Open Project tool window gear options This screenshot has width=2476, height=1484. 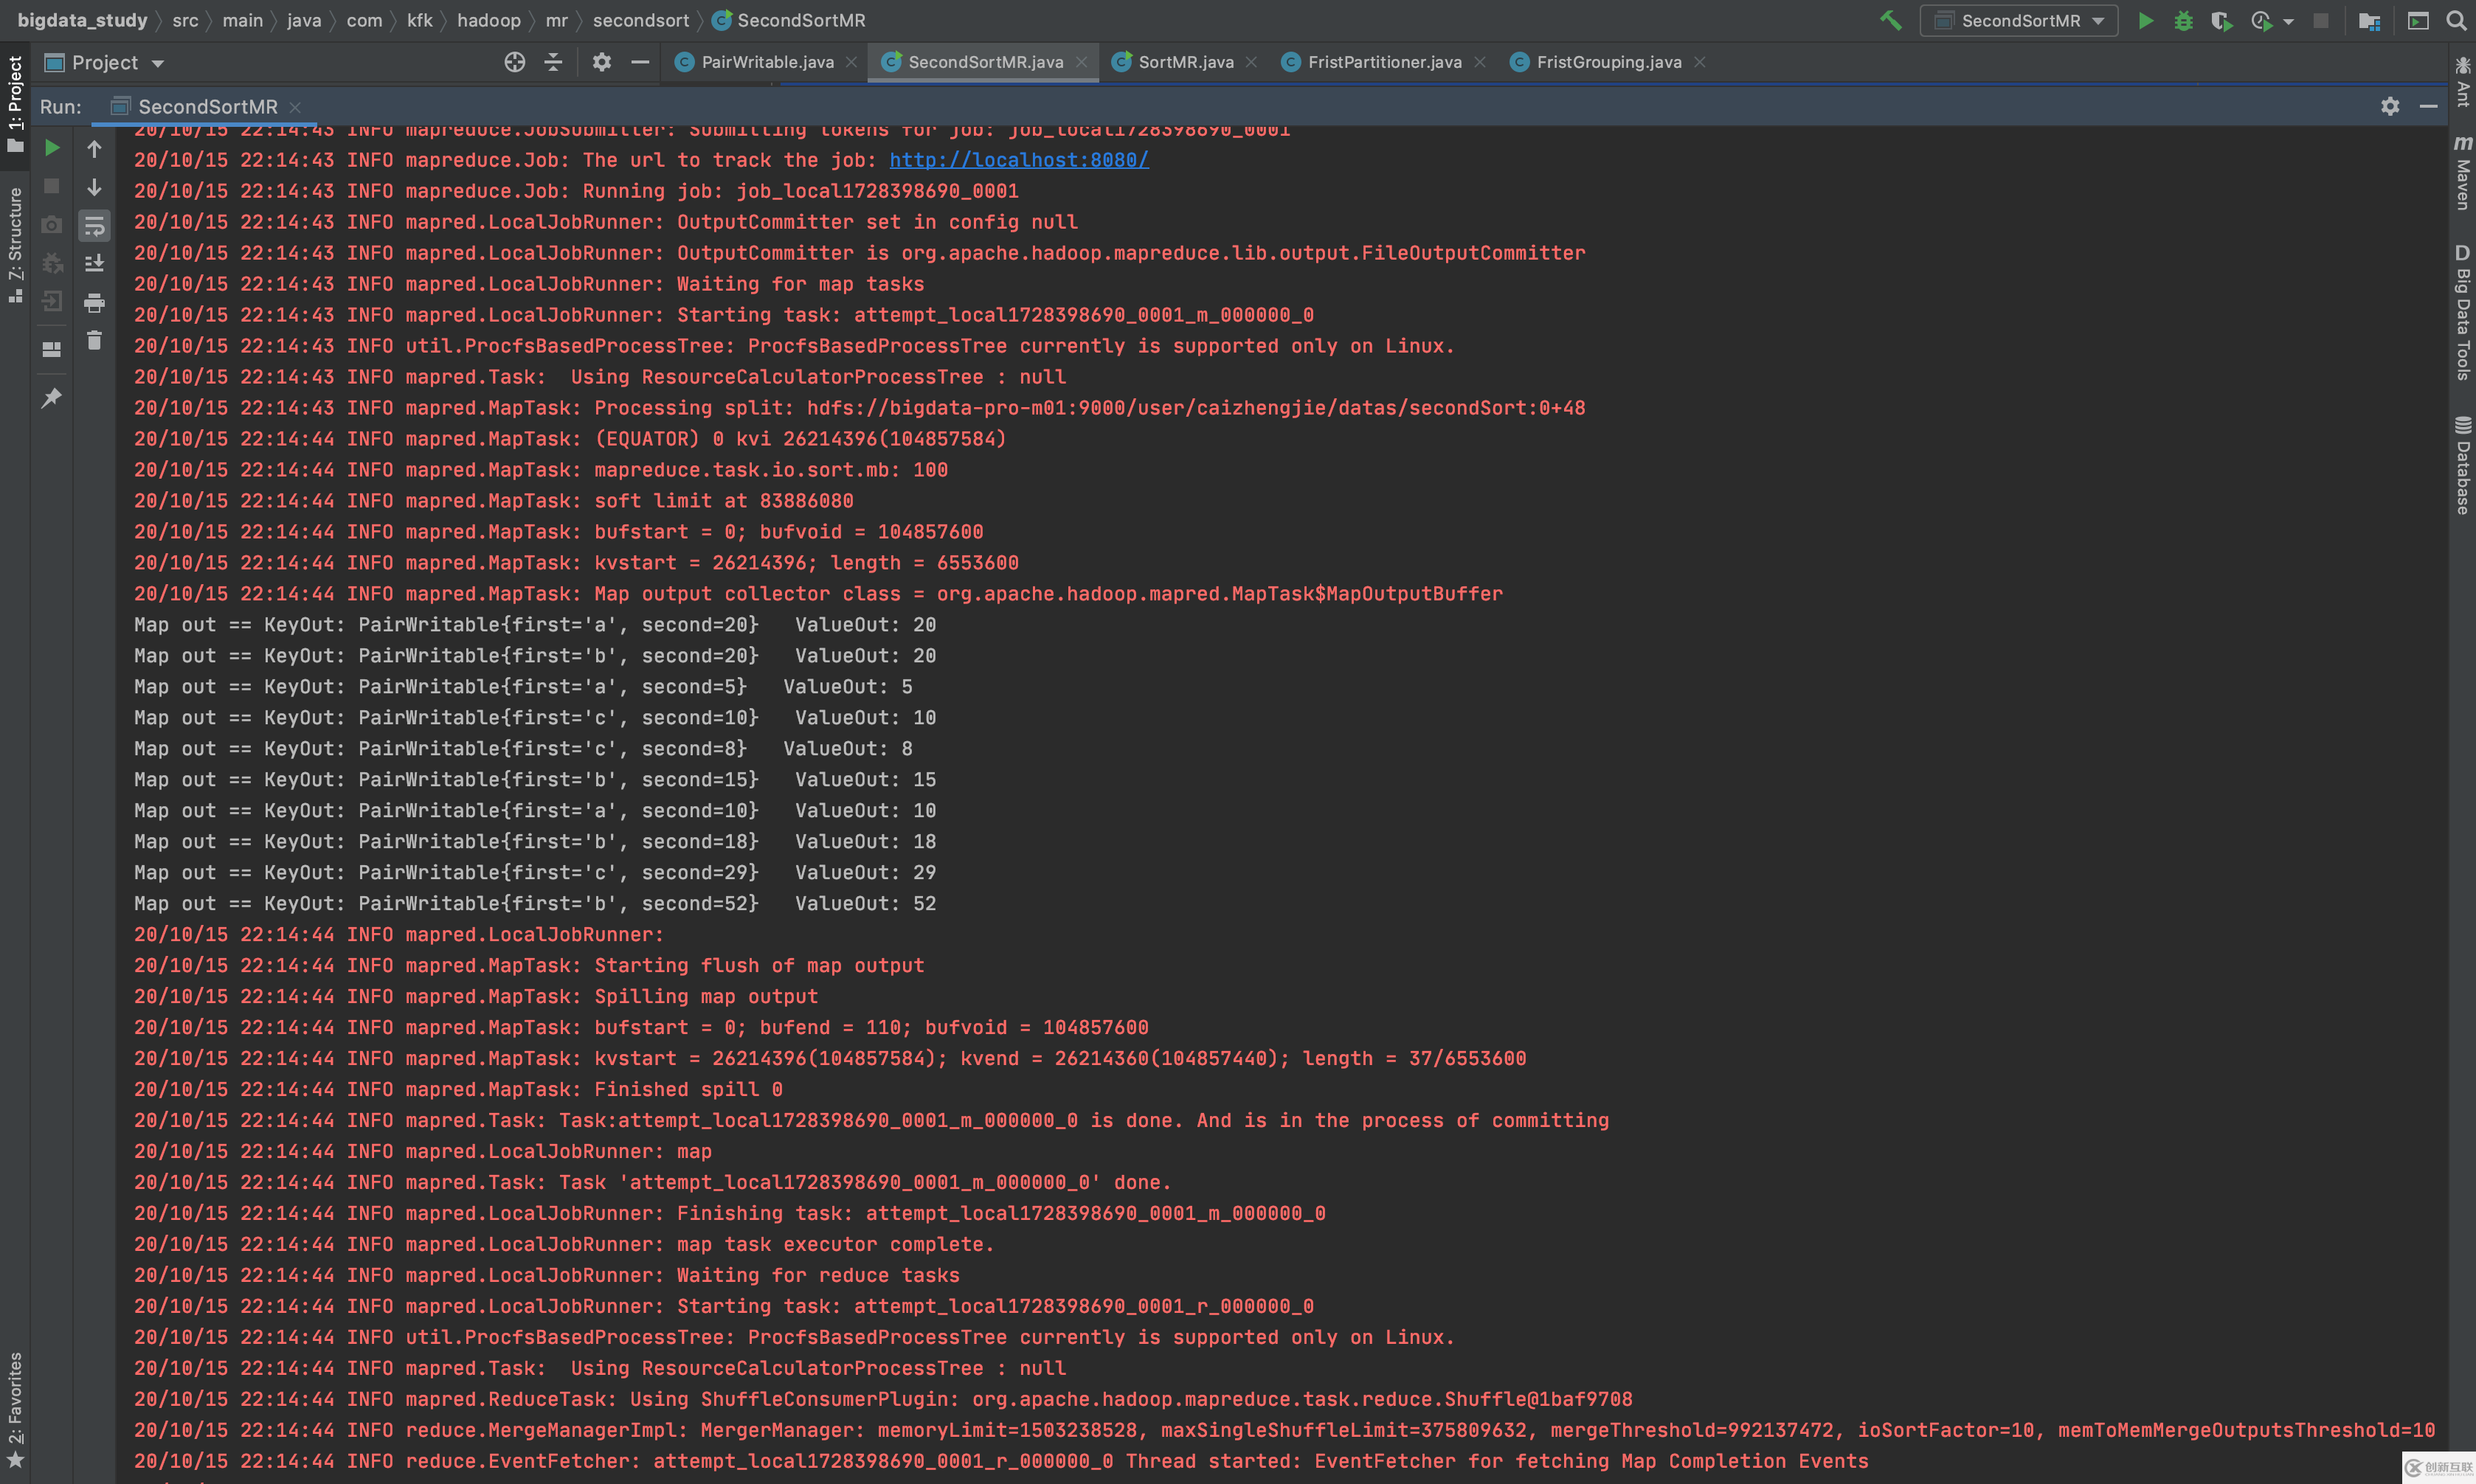coord(601,62)
